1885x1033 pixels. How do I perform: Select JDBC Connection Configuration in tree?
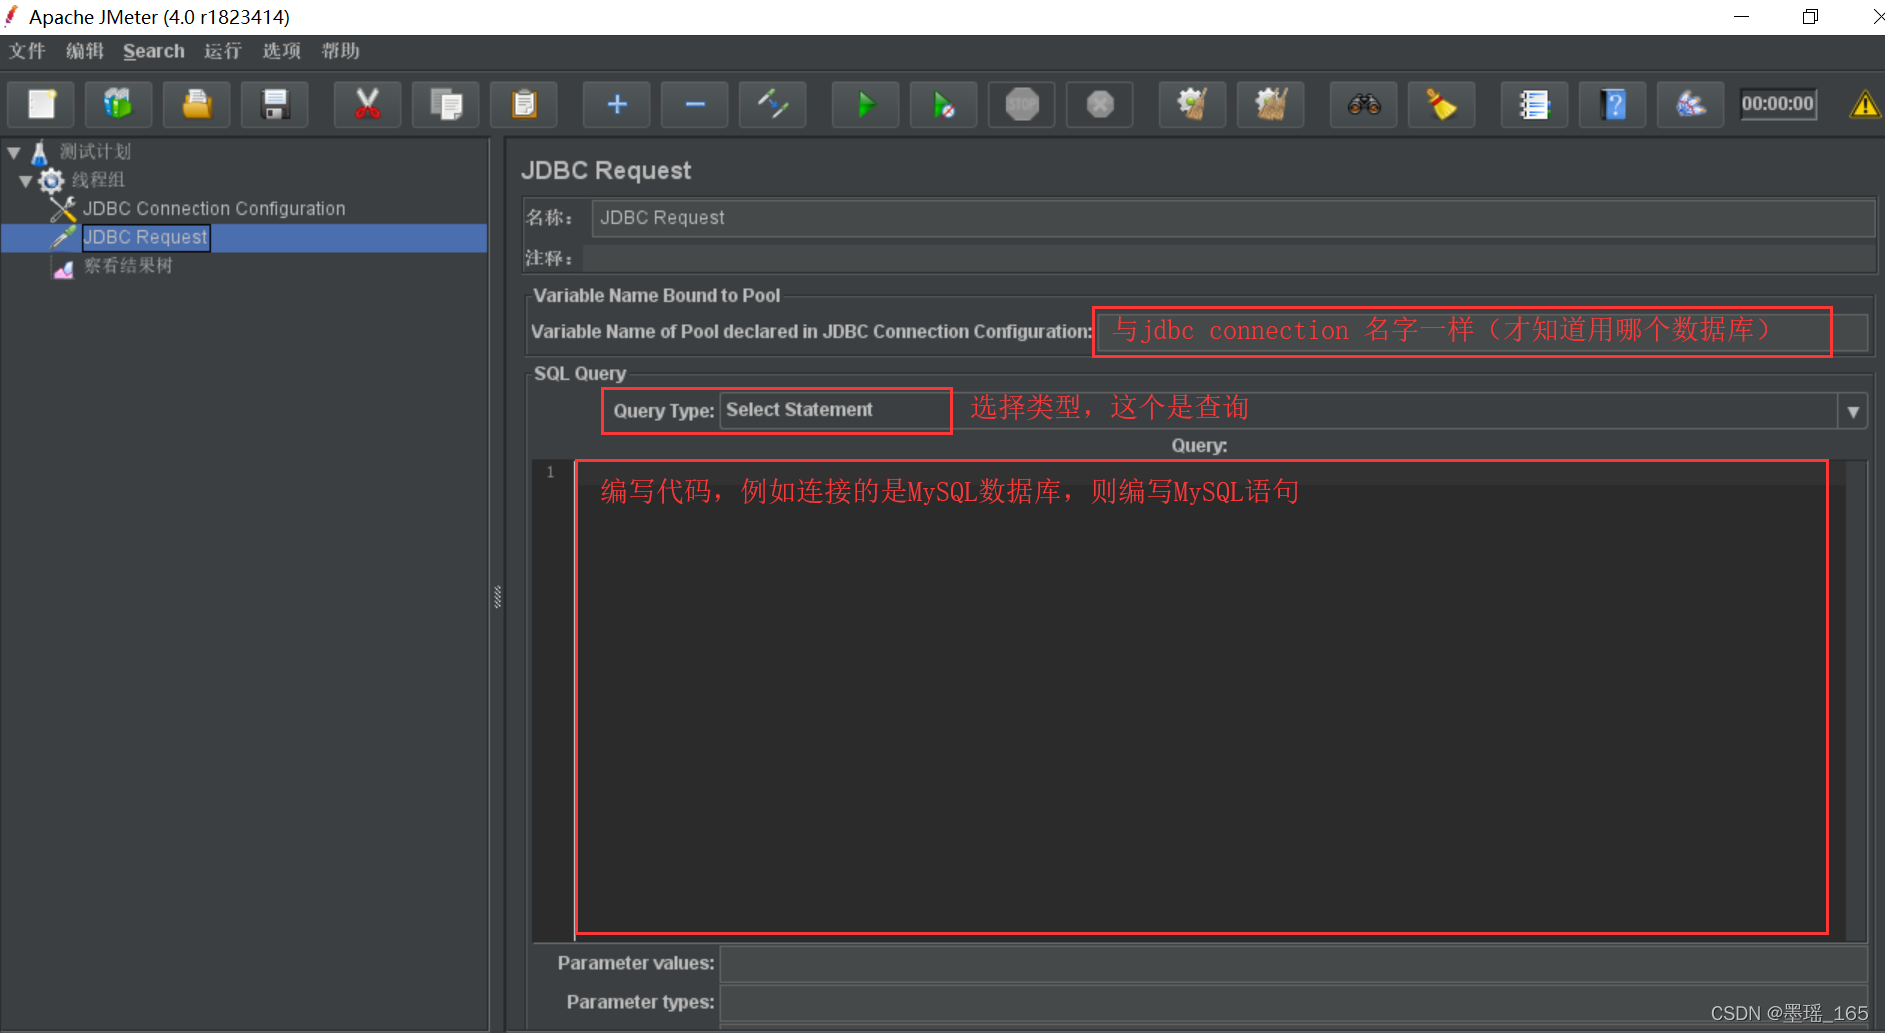[214, 209]
